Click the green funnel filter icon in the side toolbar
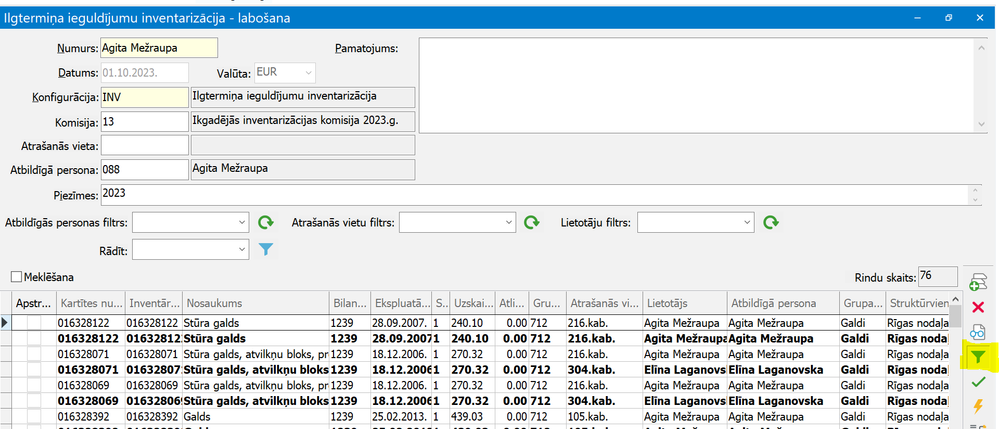This screenshot has height=429, width=999. [978, 359]
